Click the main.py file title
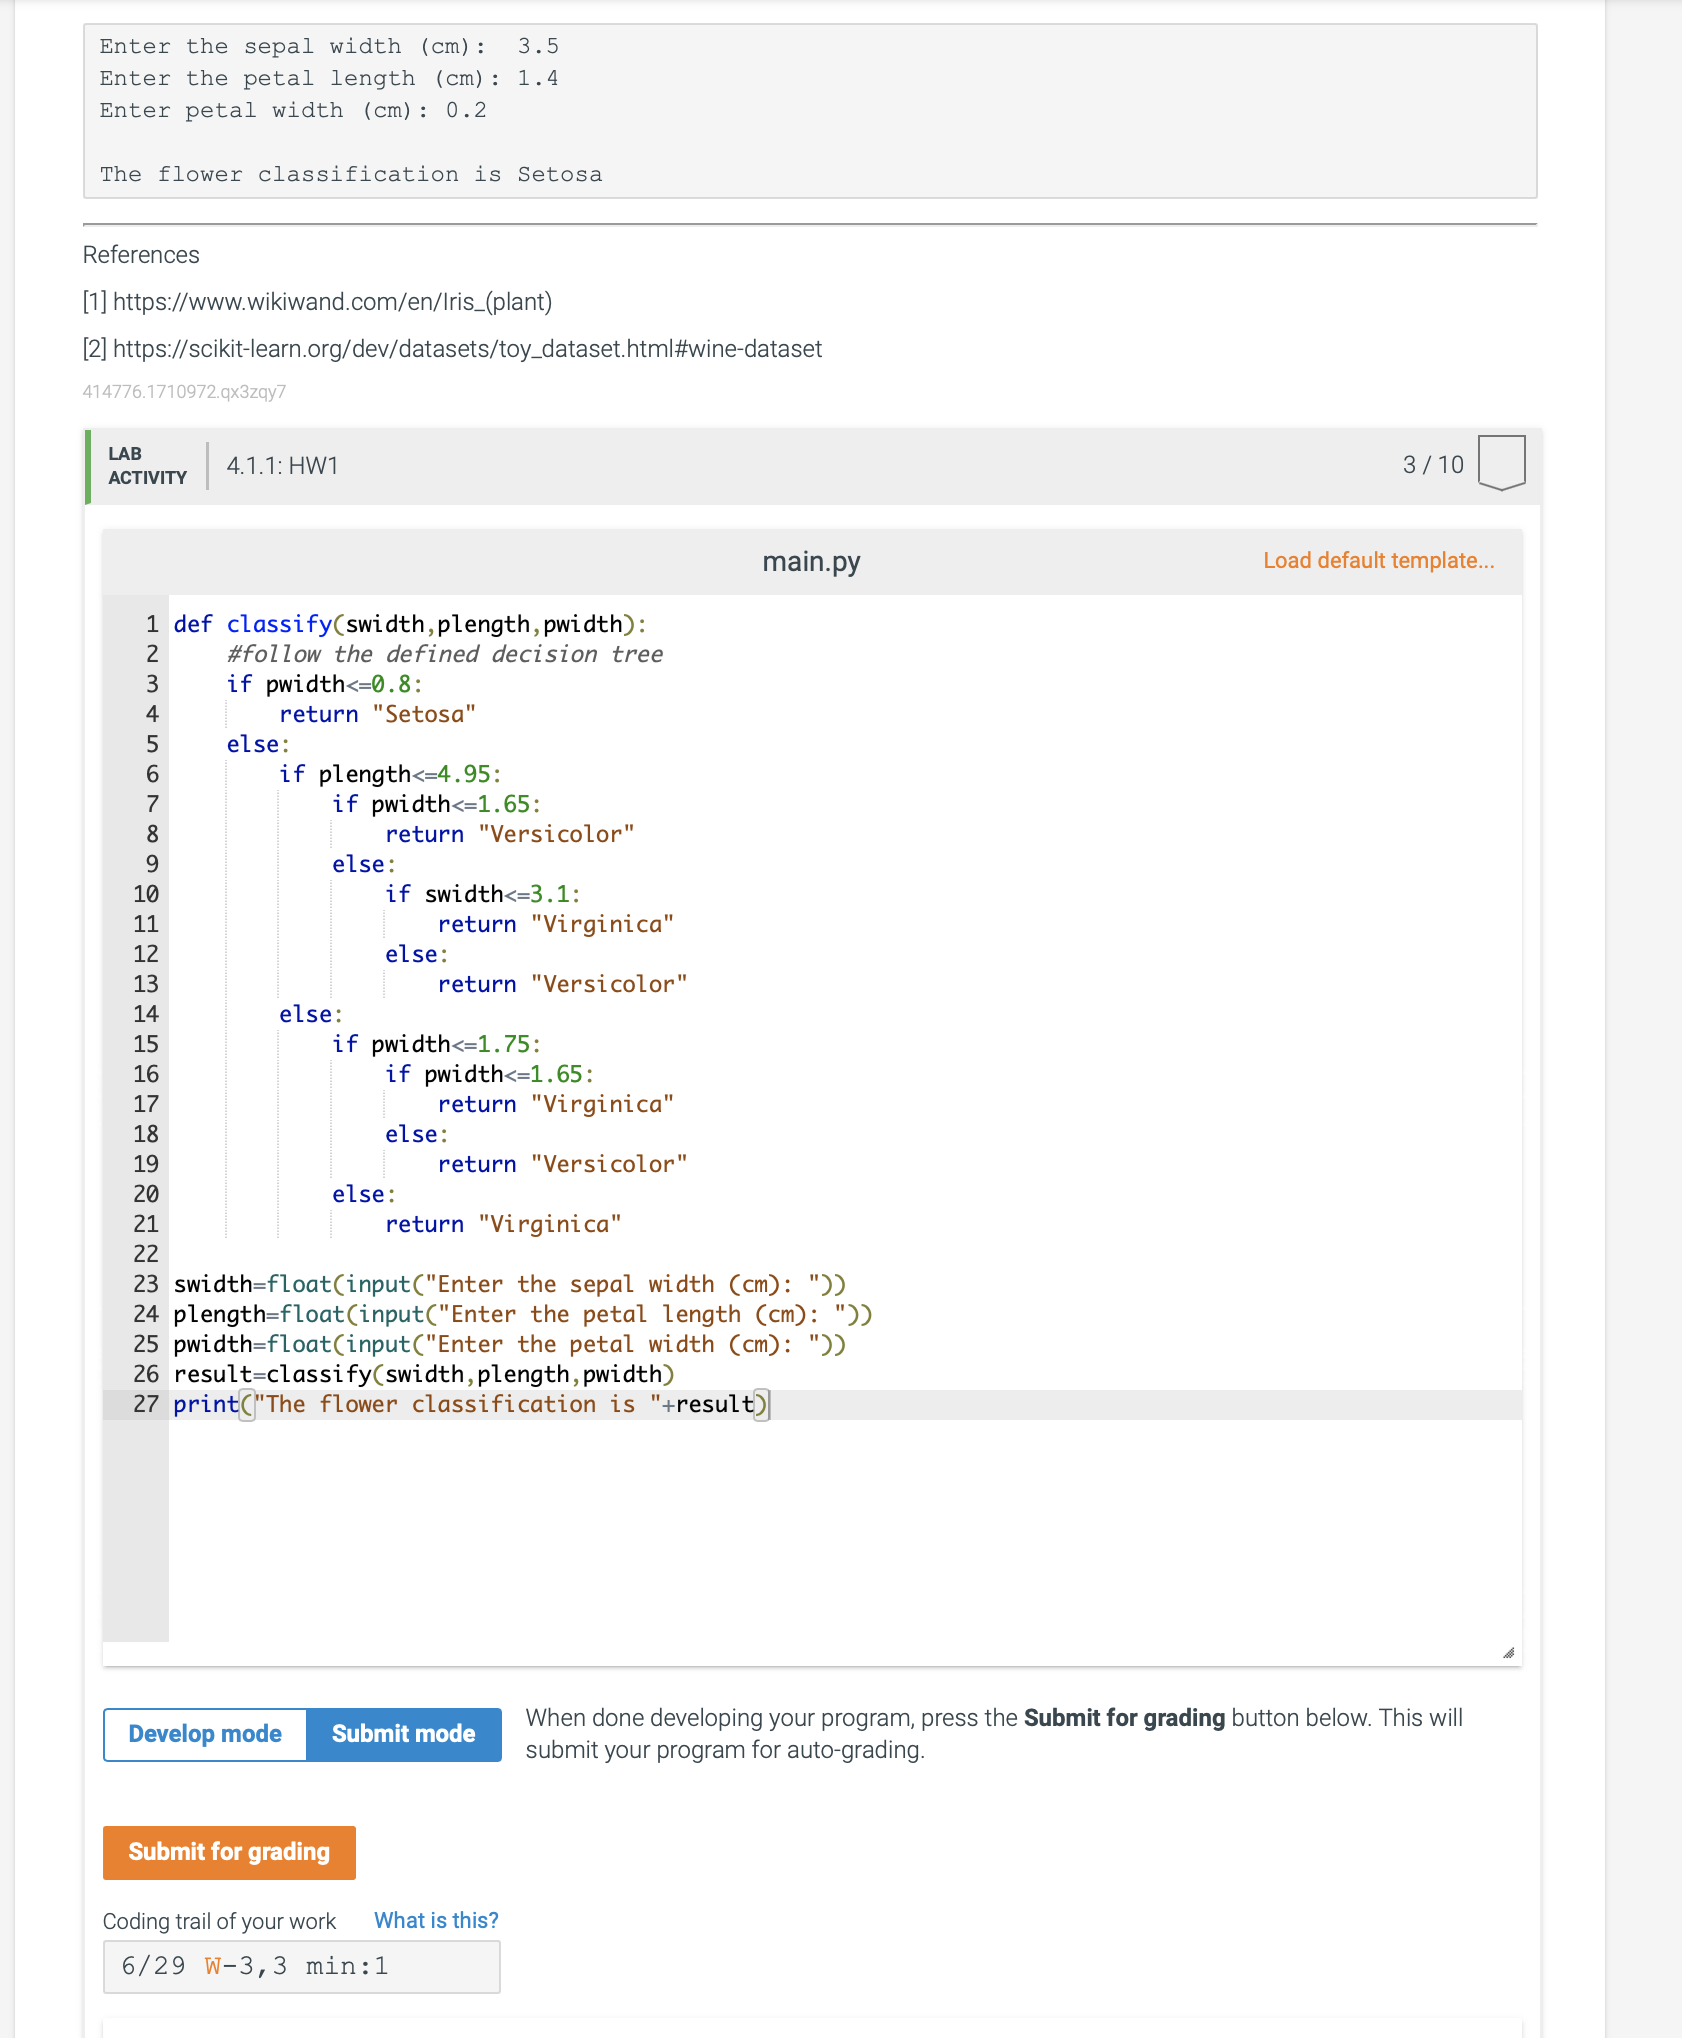This screenshot has height=2038, width=1682. tap(811, 562)
